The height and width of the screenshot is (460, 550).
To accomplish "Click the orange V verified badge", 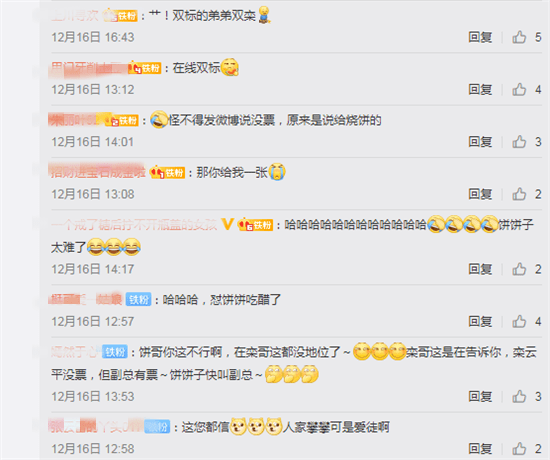I will 227,224.
